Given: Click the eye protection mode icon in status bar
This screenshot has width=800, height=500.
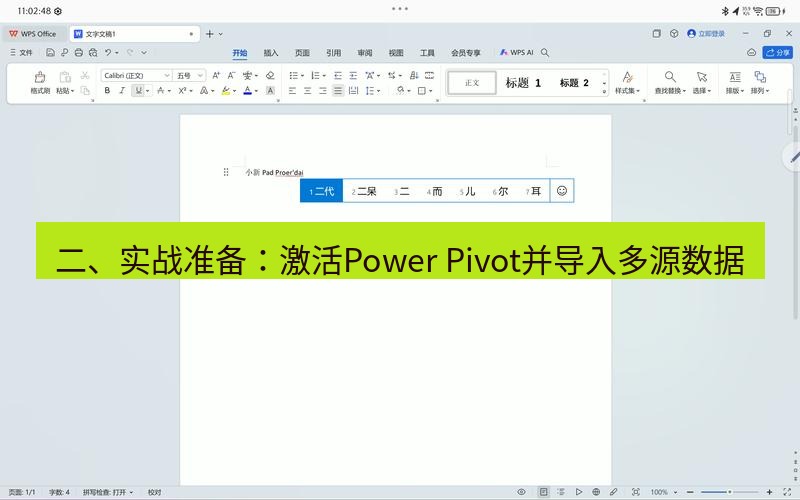Looking at the screenshot, I should (x=521, y=492).
